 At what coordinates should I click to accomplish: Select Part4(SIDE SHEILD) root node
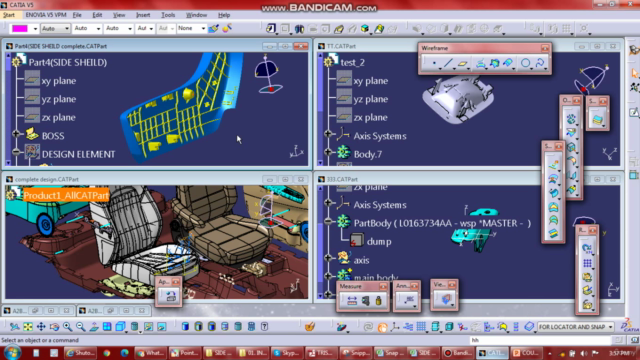67,62
